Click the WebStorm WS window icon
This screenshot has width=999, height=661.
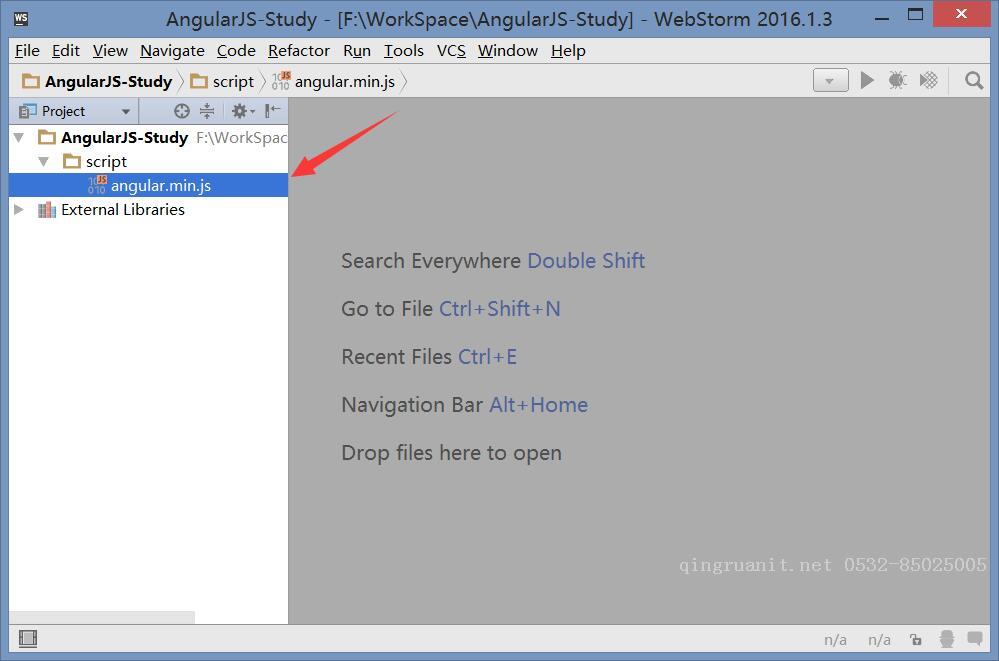pyautogui.click(x=21, y=18)
